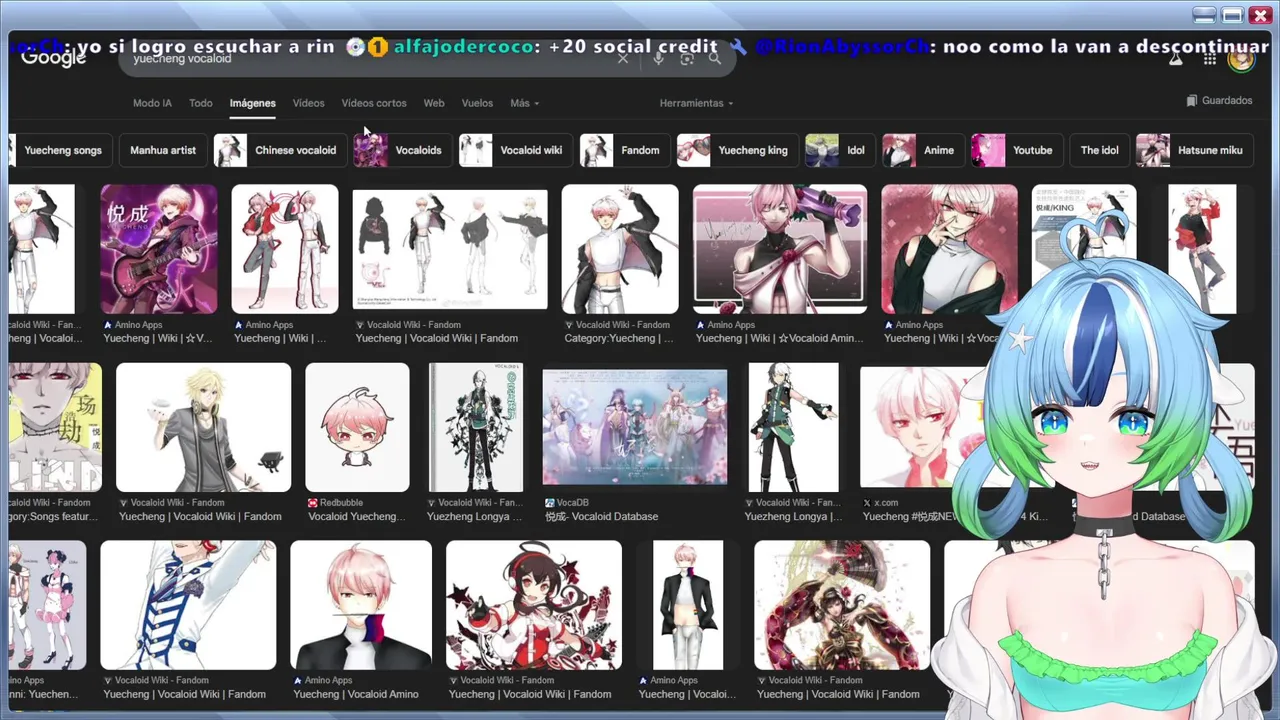1280x720 pixels.
Task: Open the Google logo homepage link
Action: 54,58
